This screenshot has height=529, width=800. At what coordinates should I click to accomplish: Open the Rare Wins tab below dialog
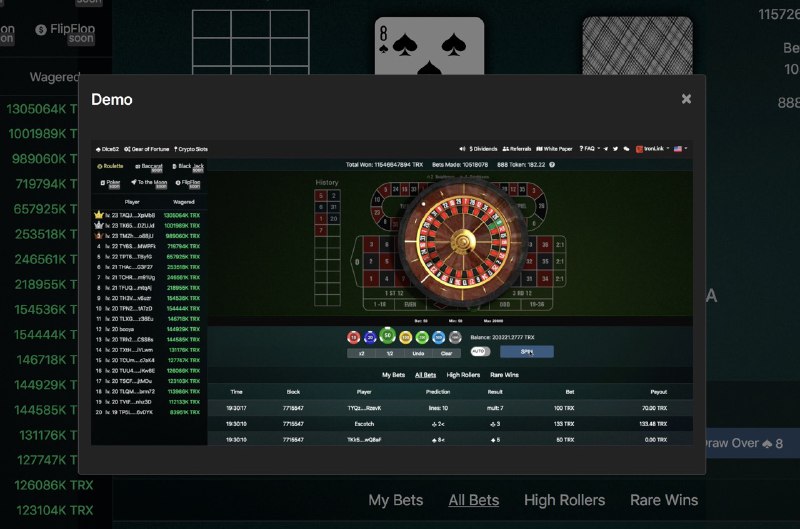pyautogui.click(x=664, y=500)
